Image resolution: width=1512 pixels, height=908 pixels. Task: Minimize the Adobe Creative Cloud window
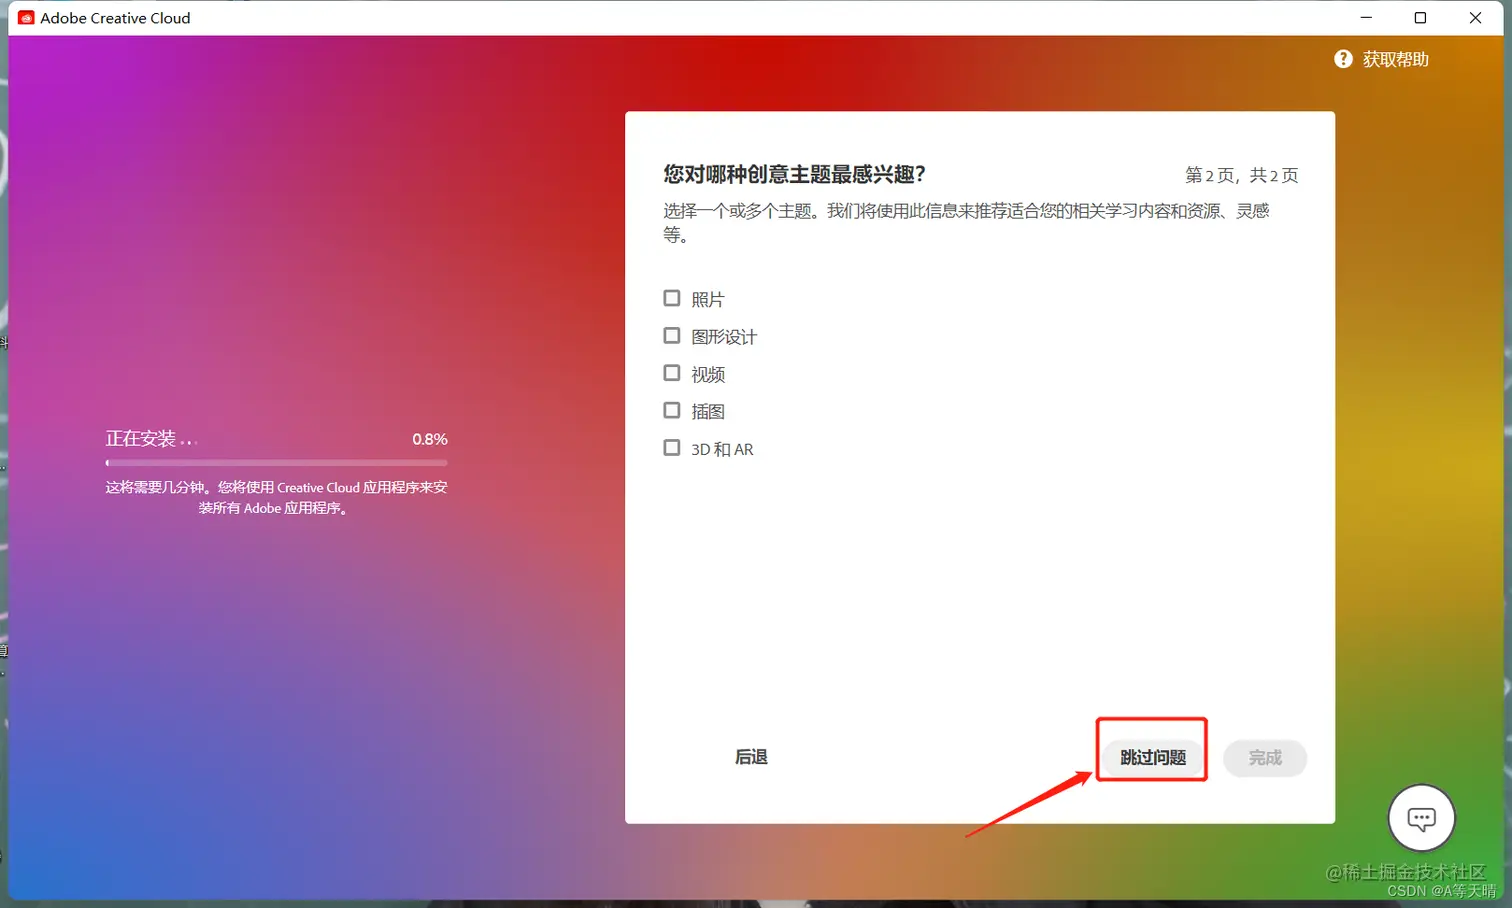[x=1366, y=18]
